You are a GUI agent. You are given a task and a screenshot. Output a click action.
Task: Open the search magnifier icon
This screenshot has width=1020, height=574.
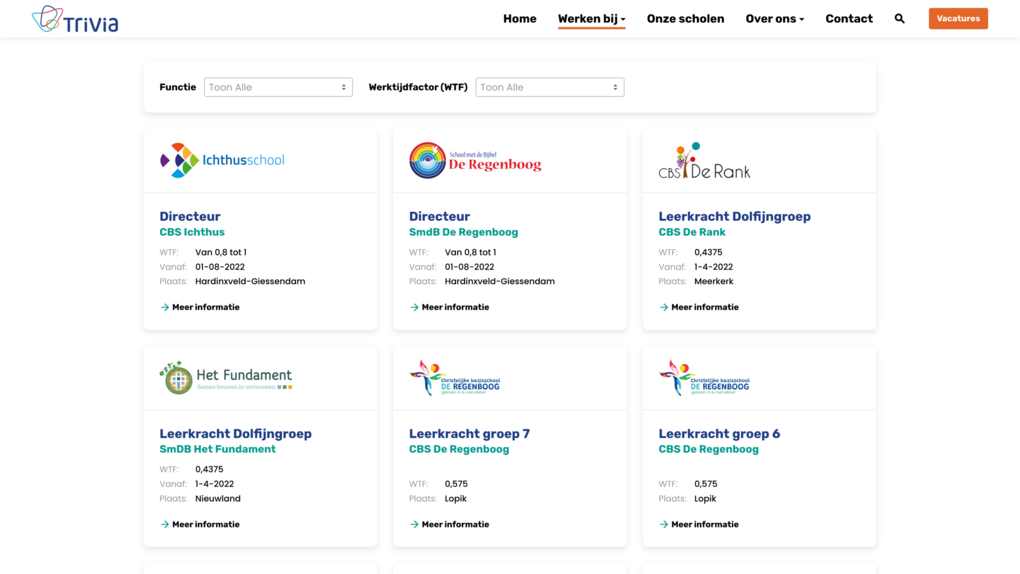[899, 19]
